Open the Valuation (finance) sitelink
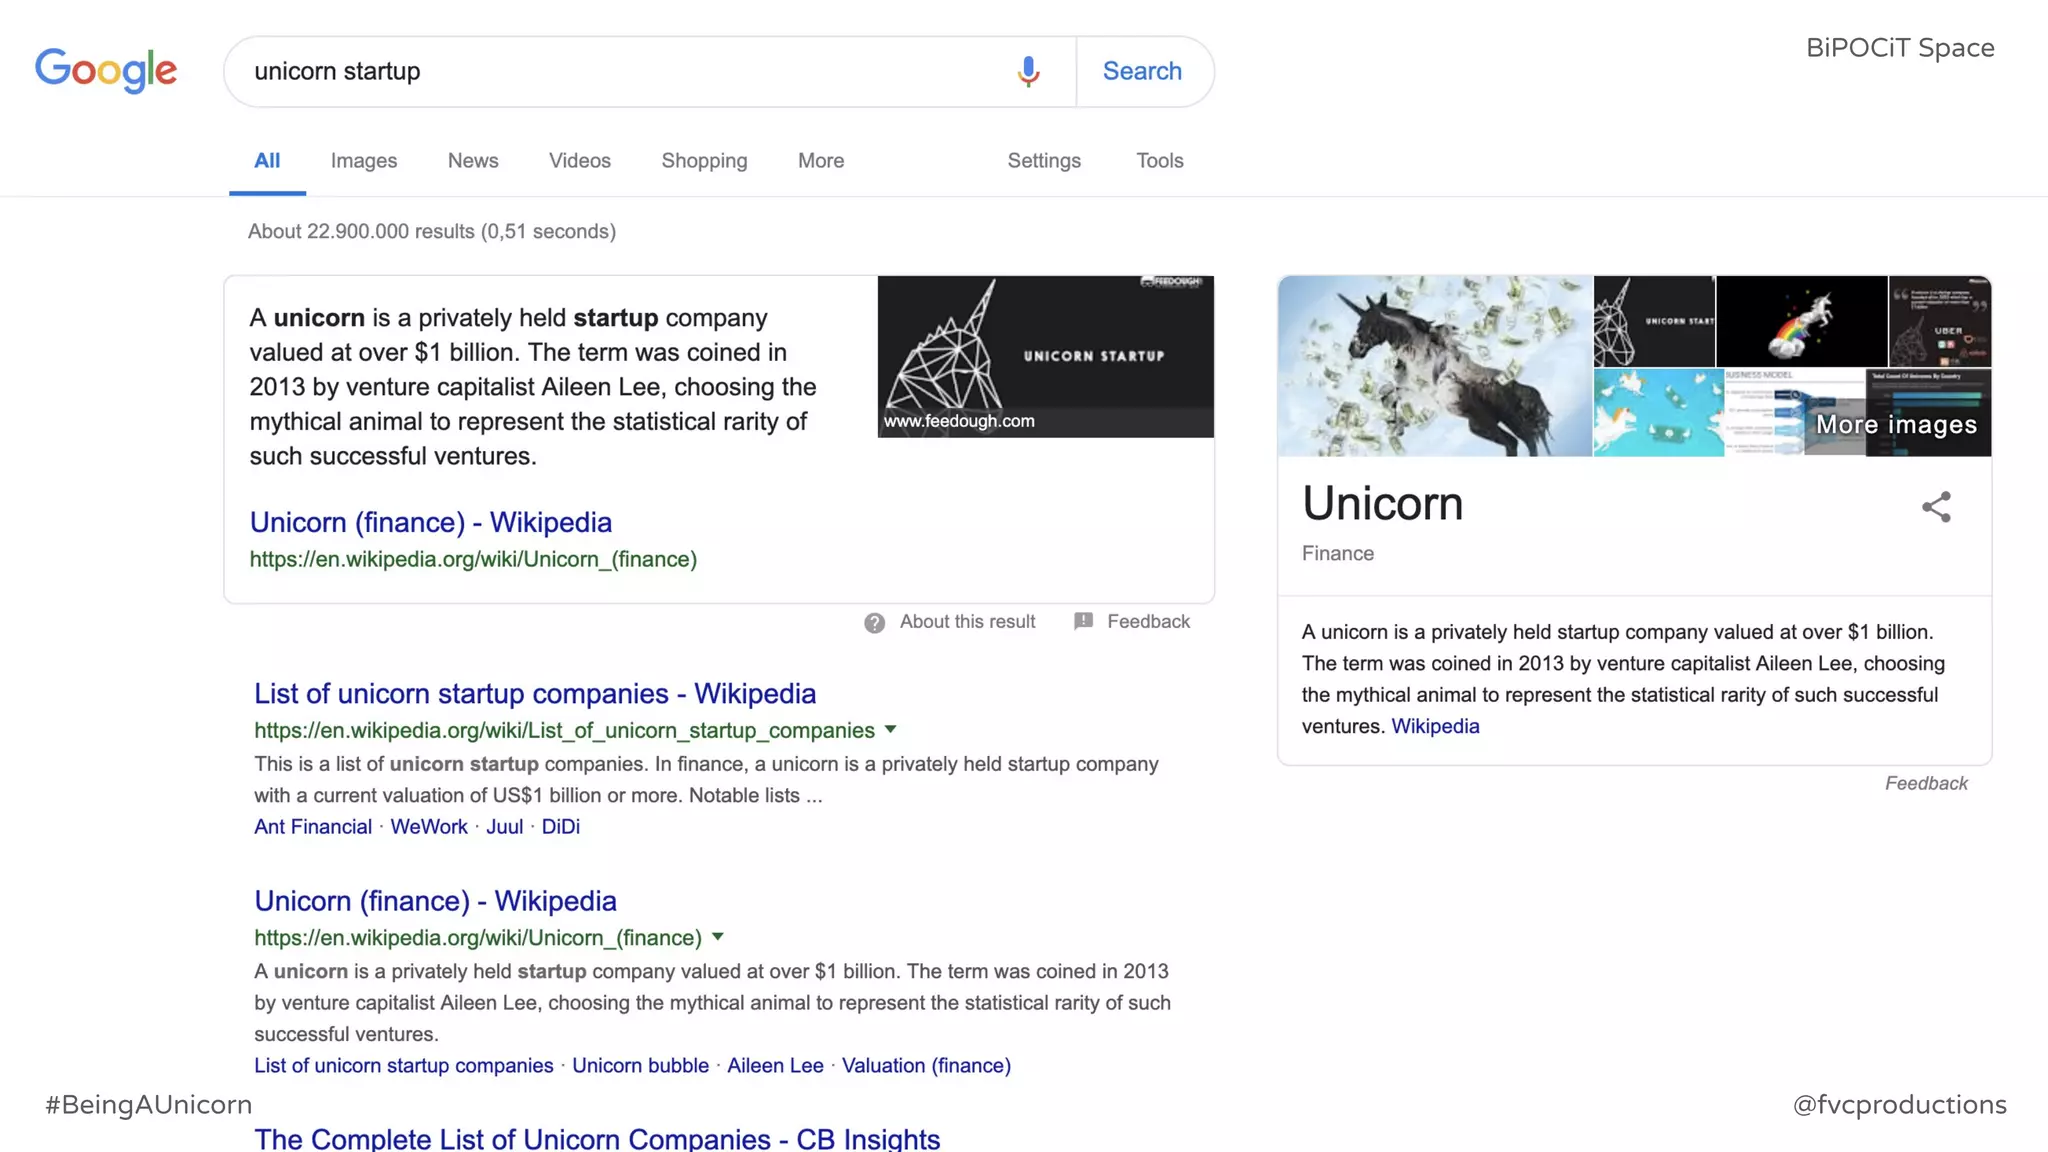 926,1066
